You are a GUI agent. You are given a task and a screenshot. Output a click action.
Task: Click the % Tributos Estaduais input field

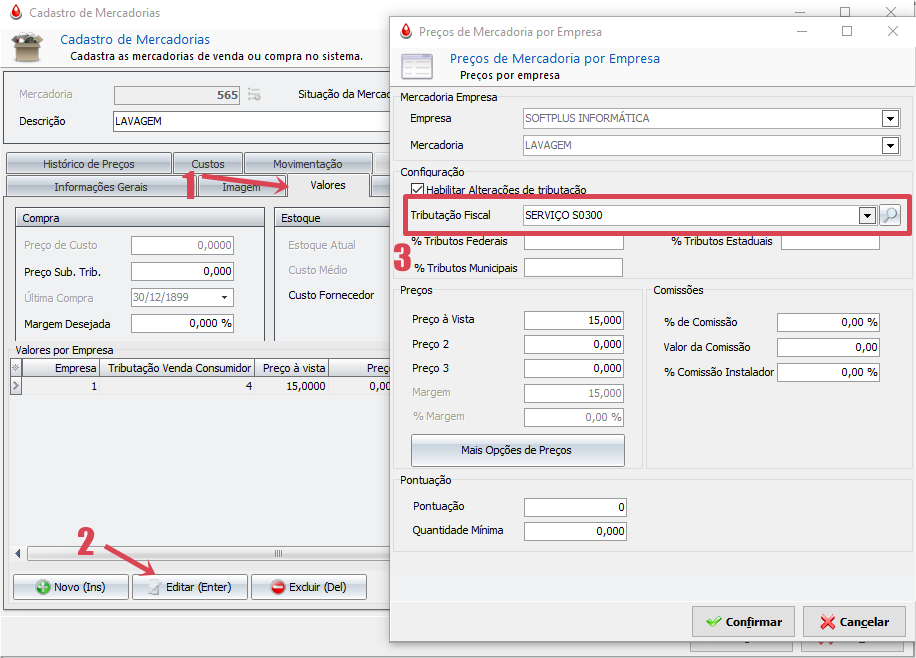[830, 243]
